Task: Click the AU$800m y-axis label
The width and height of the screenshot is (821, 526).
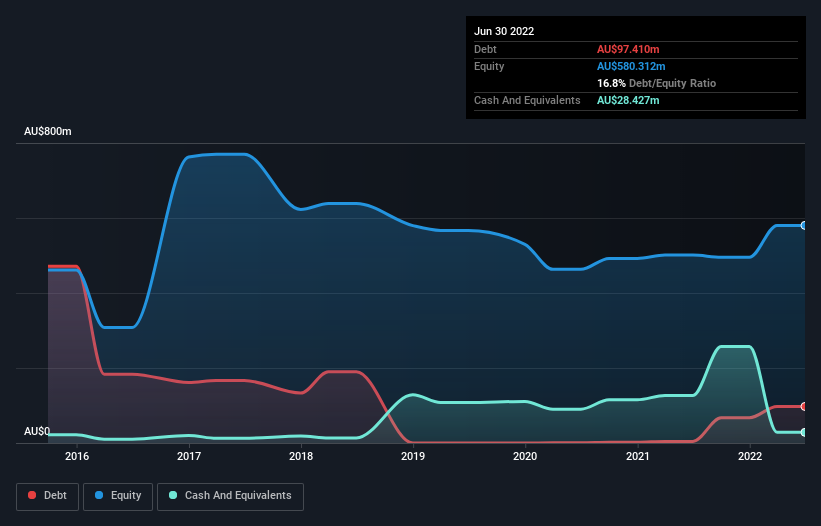Action: coord(48,131)
